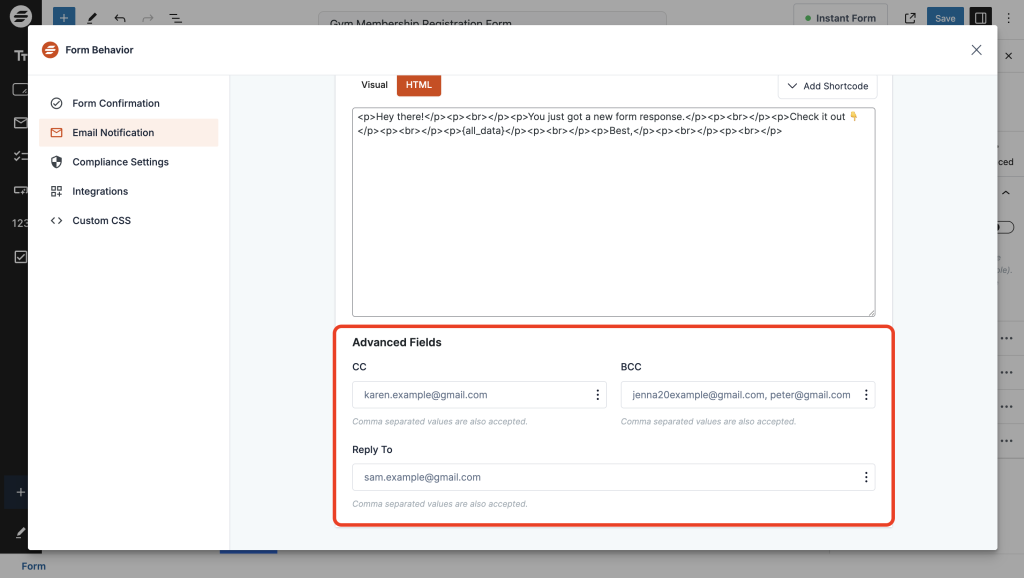Click the Form Confirmation check icon
Viewport: 1024px width, 578px height.
coord(56,103)
